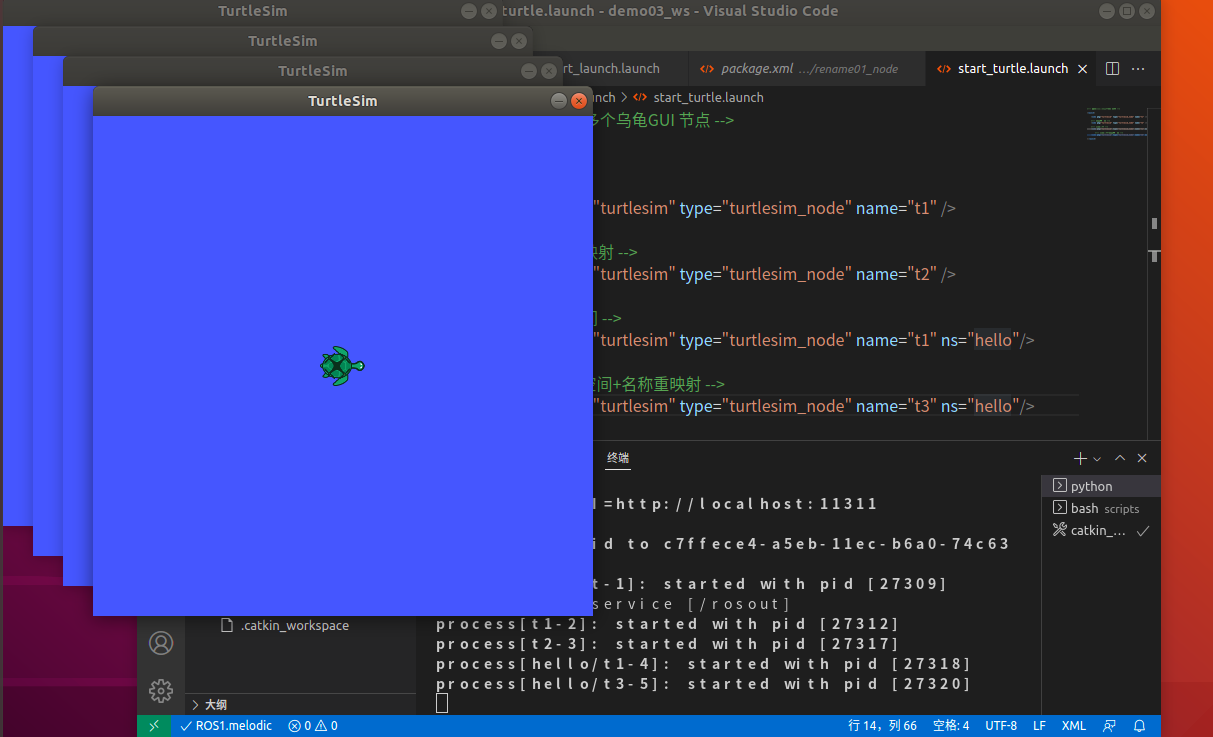Select the python terminal
The width and height of the screenshot is (1213, 737).
1101,486
